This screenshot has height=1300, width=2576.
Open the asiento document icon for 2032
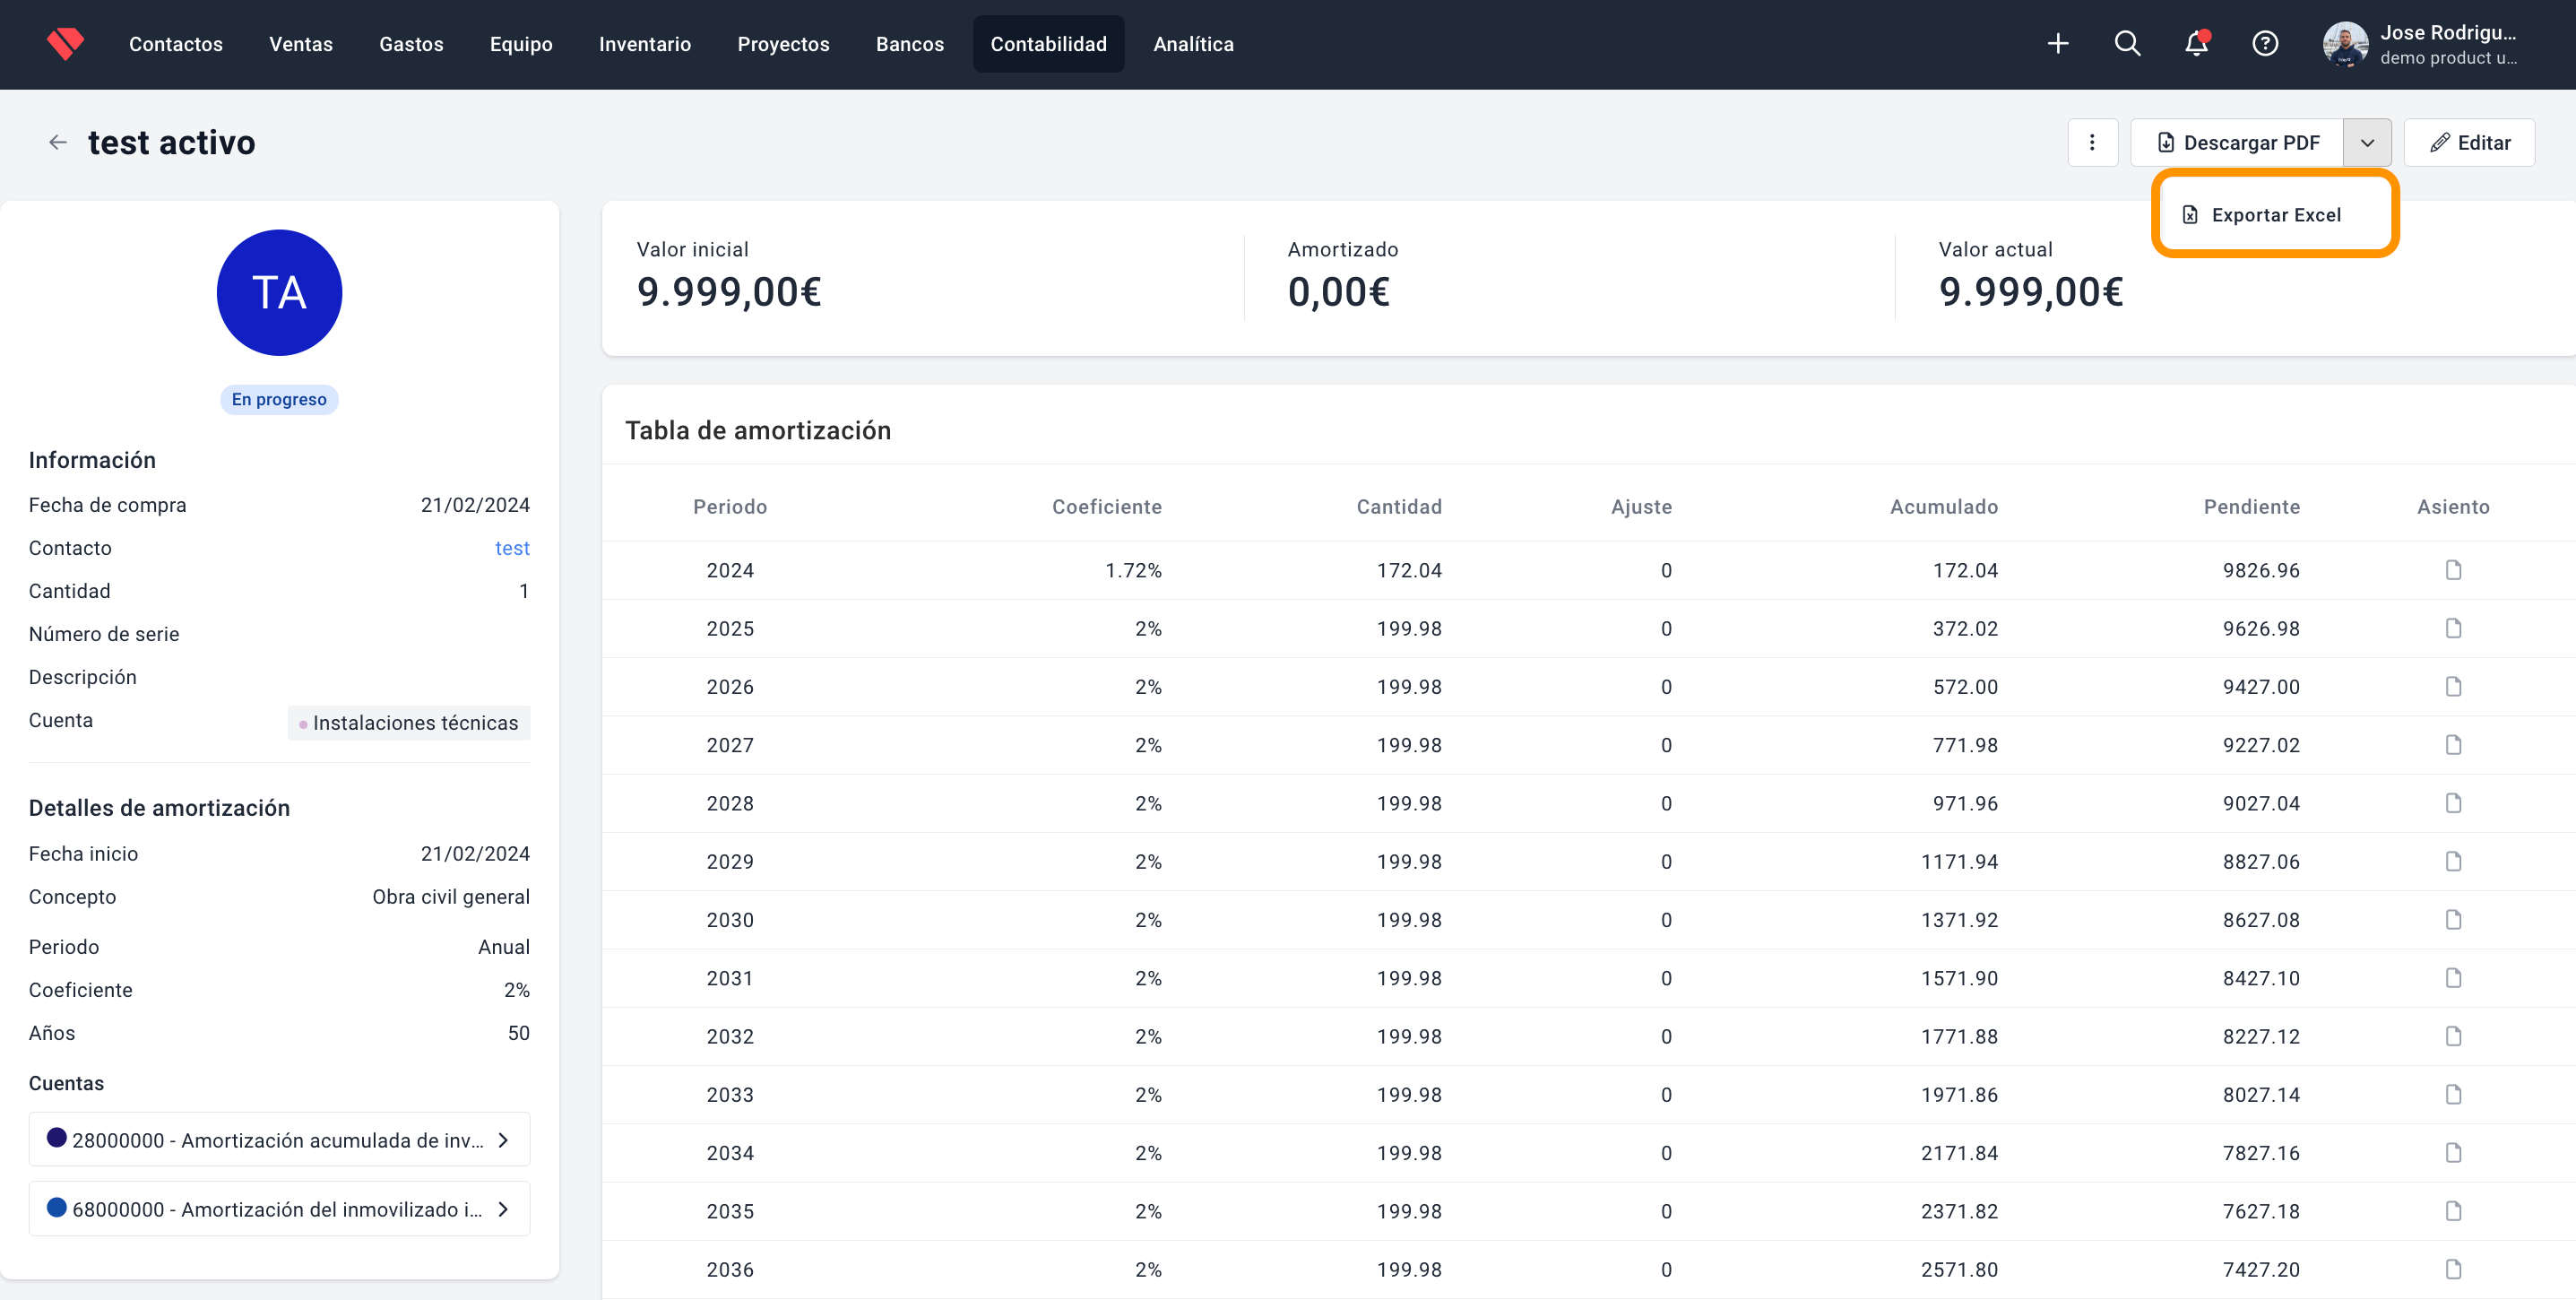point(2453,1036)
